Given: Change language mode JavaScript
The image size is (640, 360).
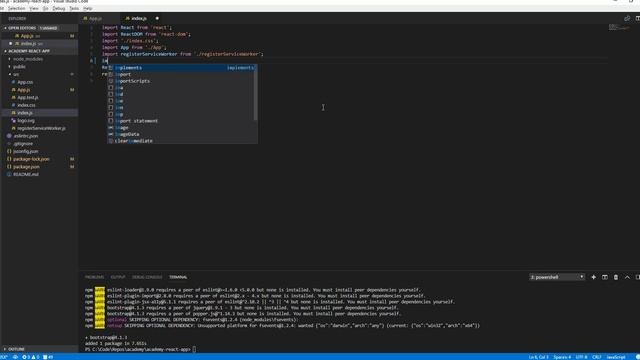Looking at the screenshot, I should 616,357.
